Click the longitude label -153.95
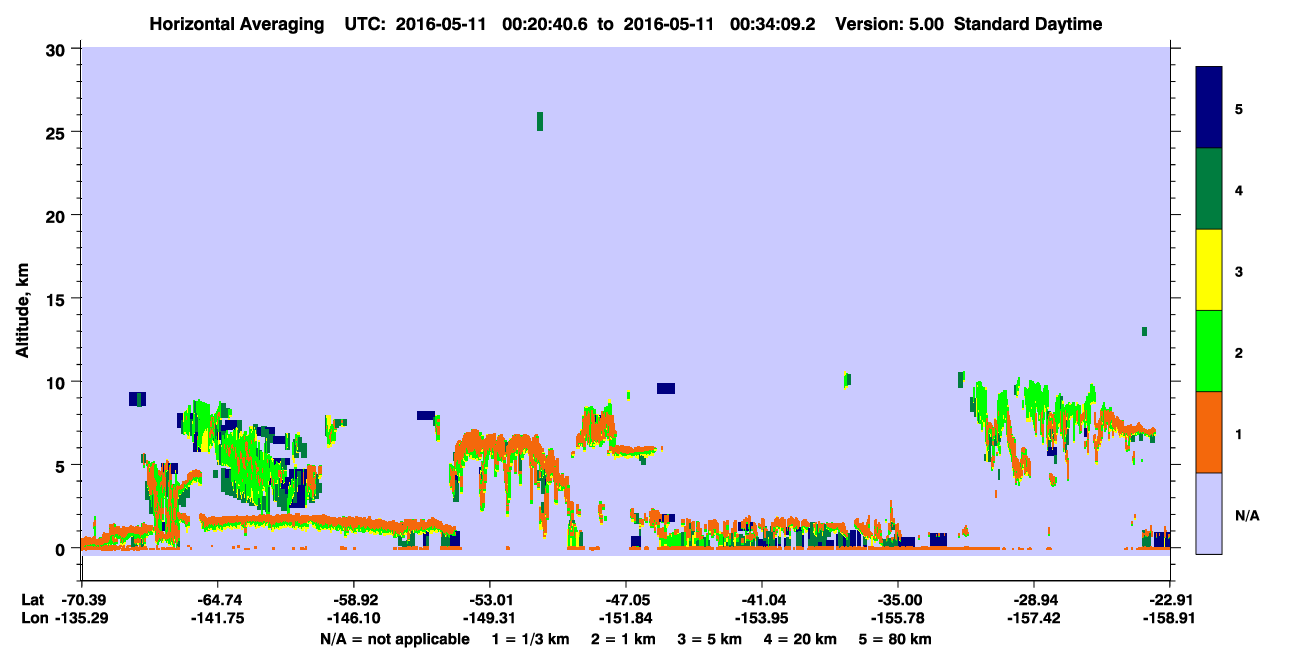The width and height of the screenshot is (1300, 667). tap(761, 619)
